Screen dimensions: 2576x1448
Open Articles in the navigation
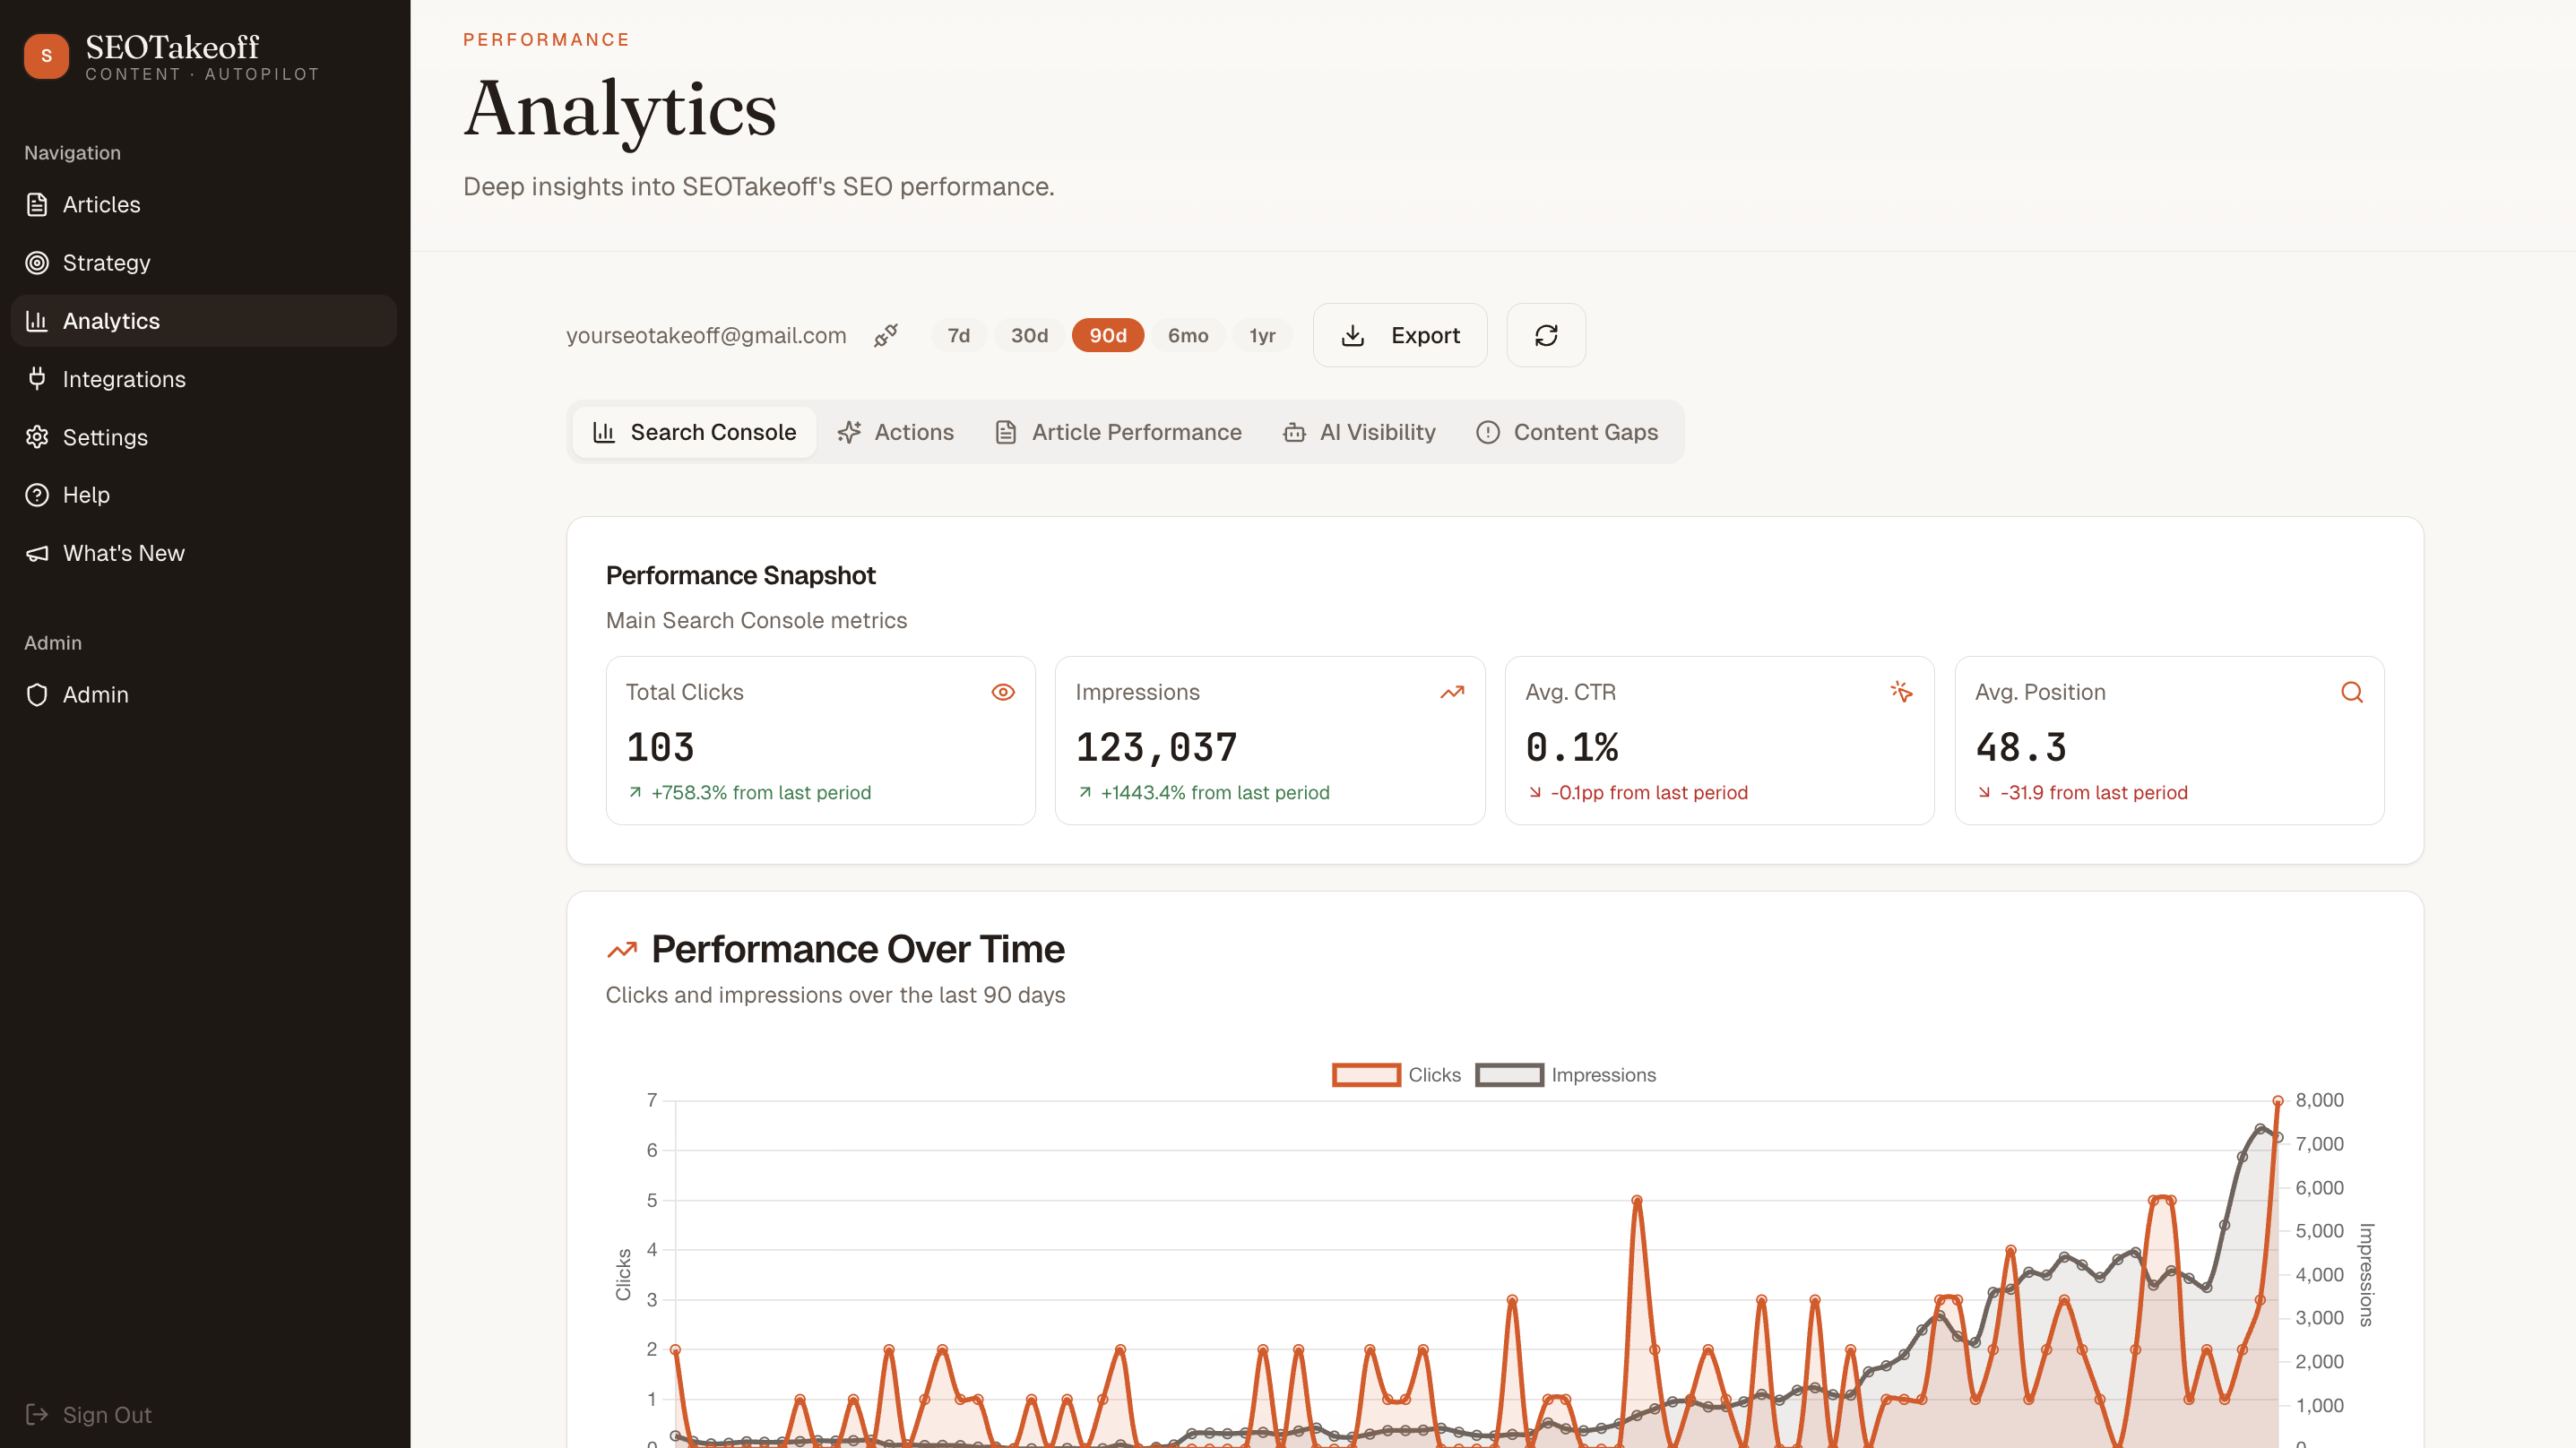pyautogui.click(x=204, y=204)
